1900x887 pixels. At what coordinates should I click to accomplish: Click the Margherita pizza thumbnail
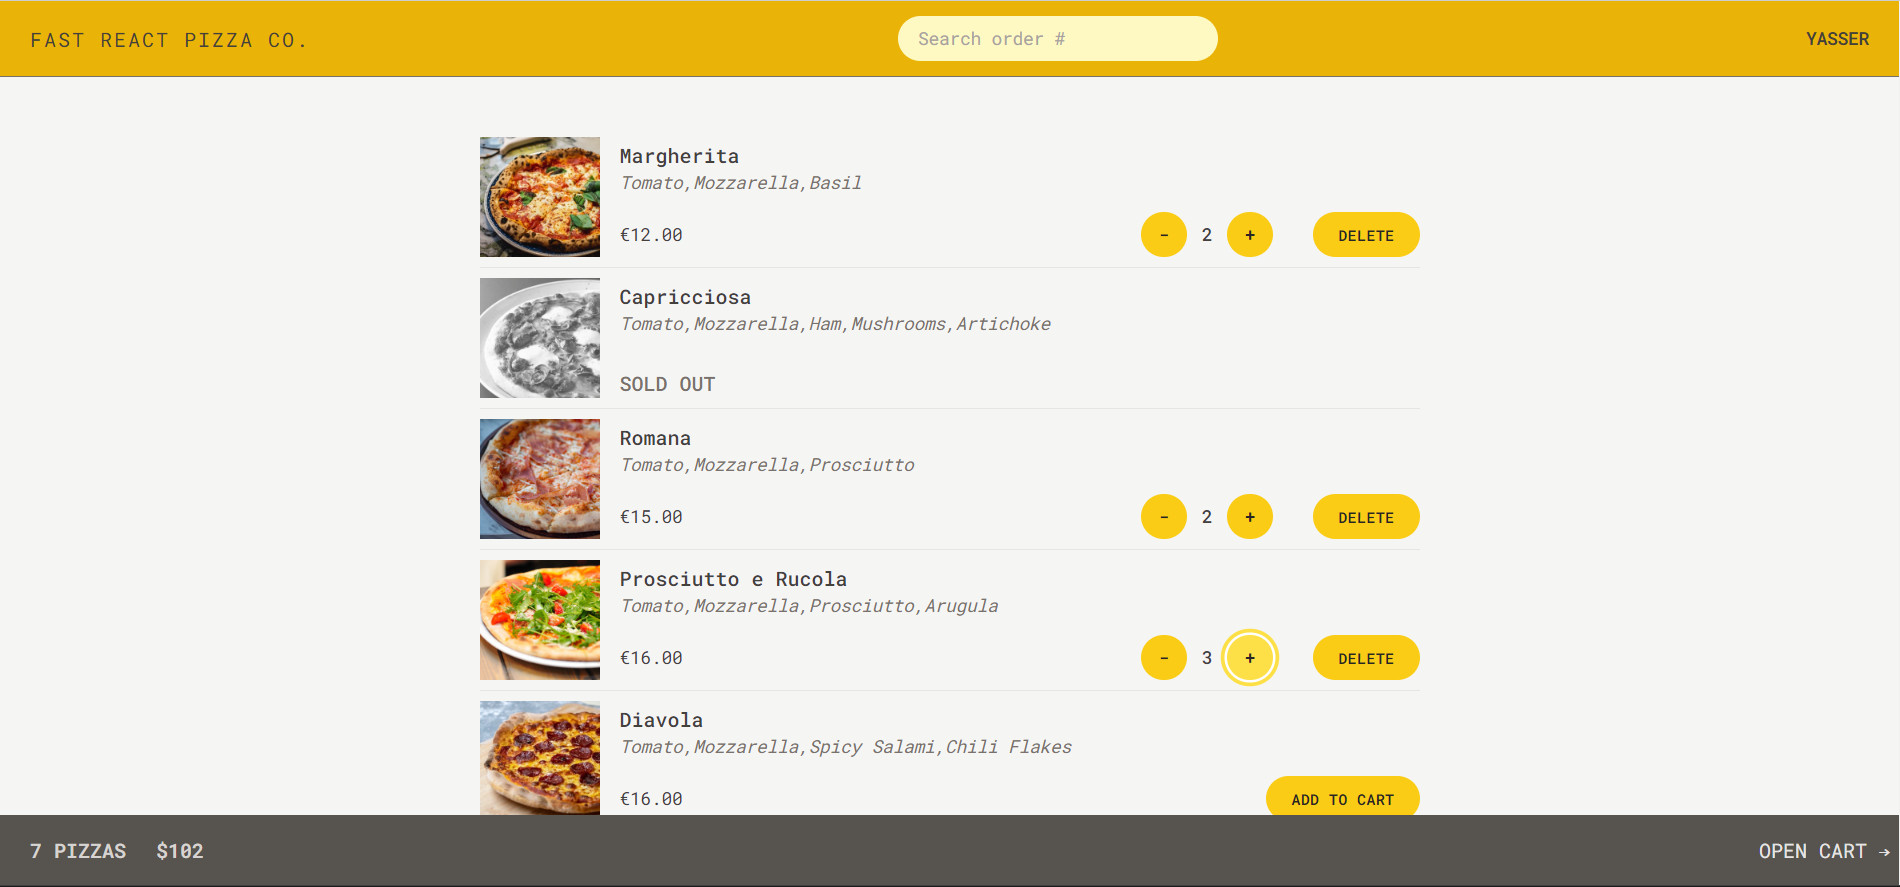[x=540, y=197]
